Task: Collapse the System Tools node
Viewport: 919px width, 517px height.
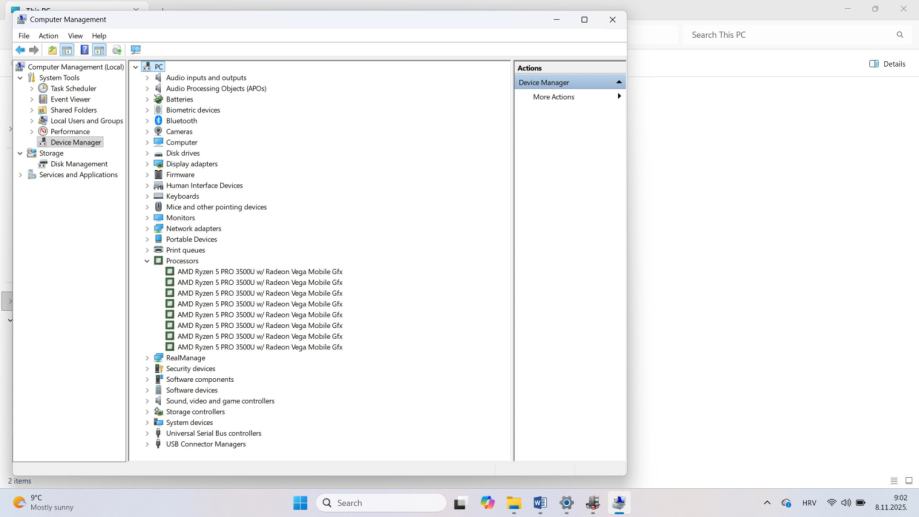Action: (20, 77)
